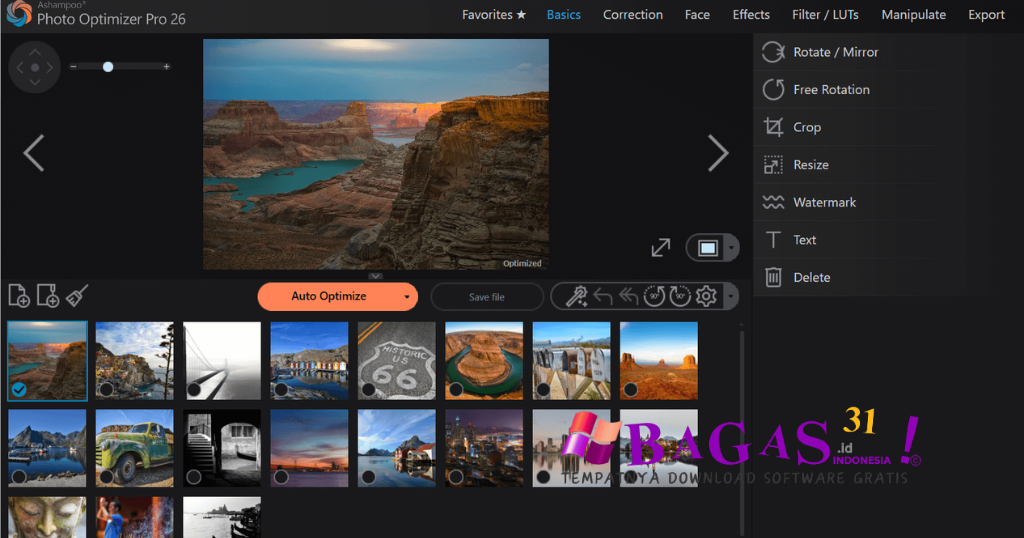Click the undo all double-arrow icon
This screenshot has height=538, width=1024.
pos(628,296)
